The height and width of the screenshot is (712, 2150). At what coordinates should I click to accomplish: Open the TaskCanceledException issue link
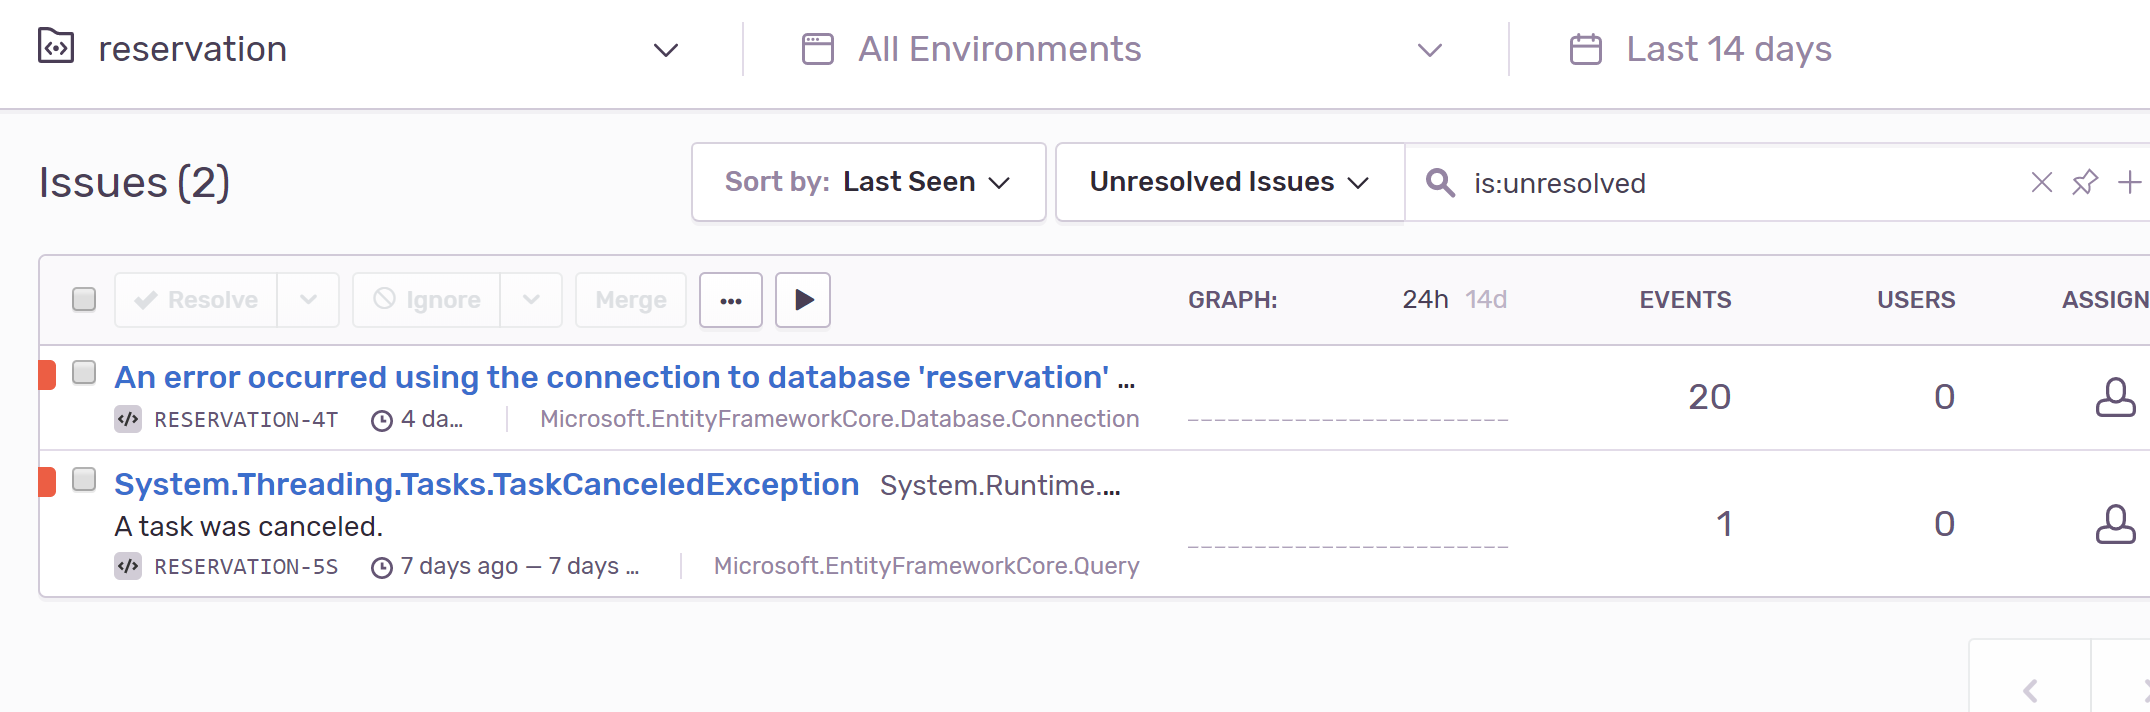(486, 485)
